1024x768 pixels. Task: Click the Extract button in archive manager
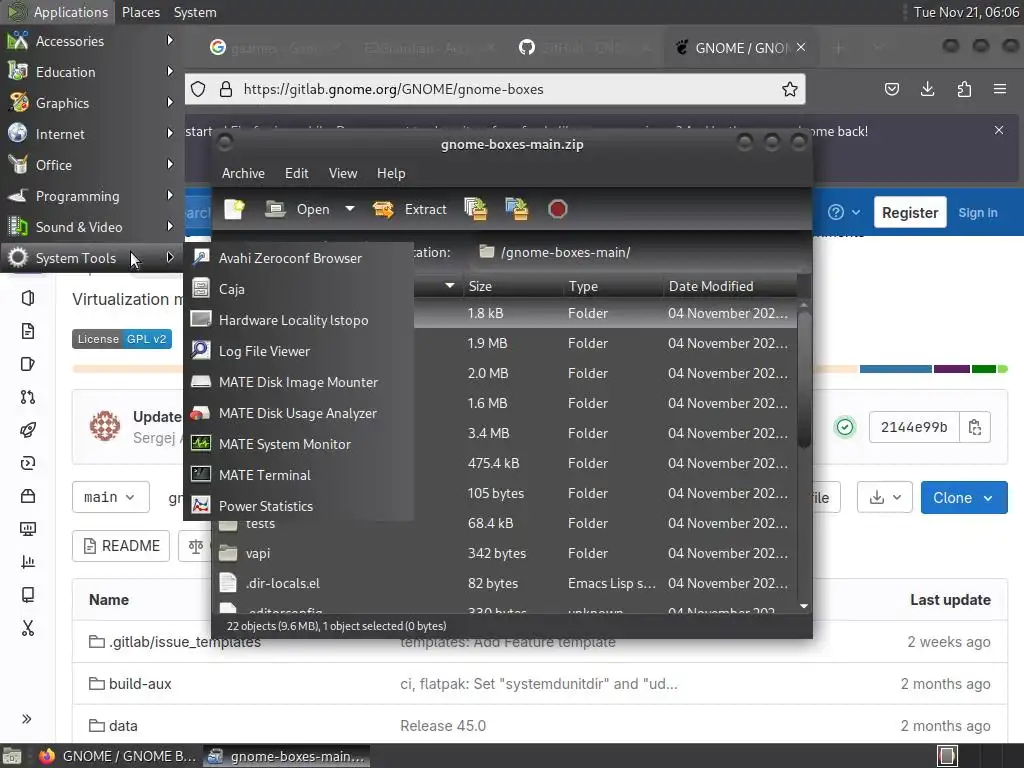click(x=409, y=209)
